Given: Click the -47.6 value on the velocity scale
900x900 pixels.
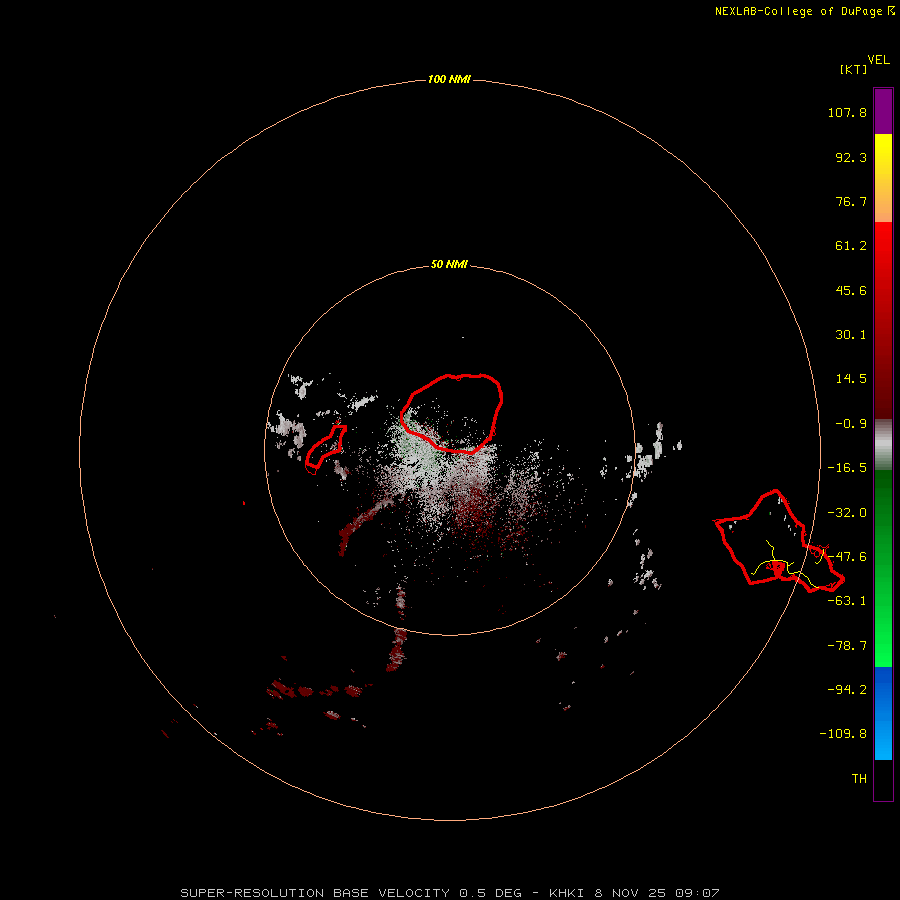Looking at the screenshot, I should coord(847,557).
